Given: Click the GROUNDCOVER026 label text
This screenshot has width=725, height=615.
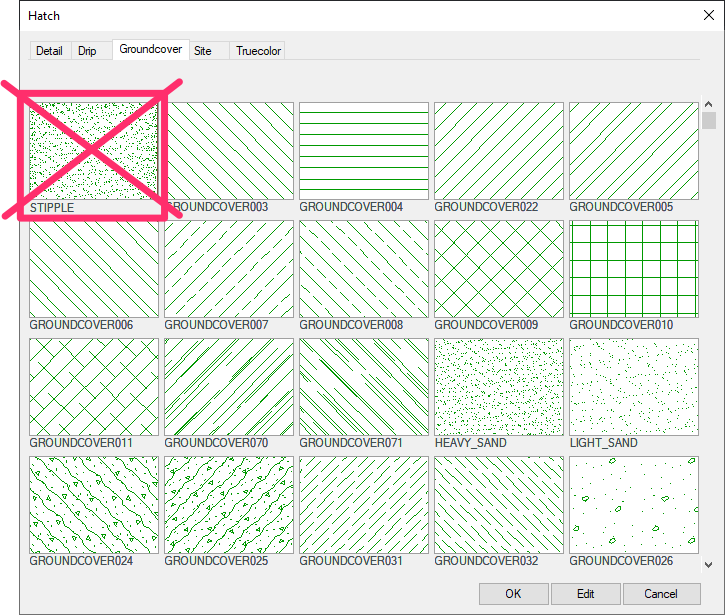Looking at the screenshot, I should pyautogui.click(x=621, y=560).
